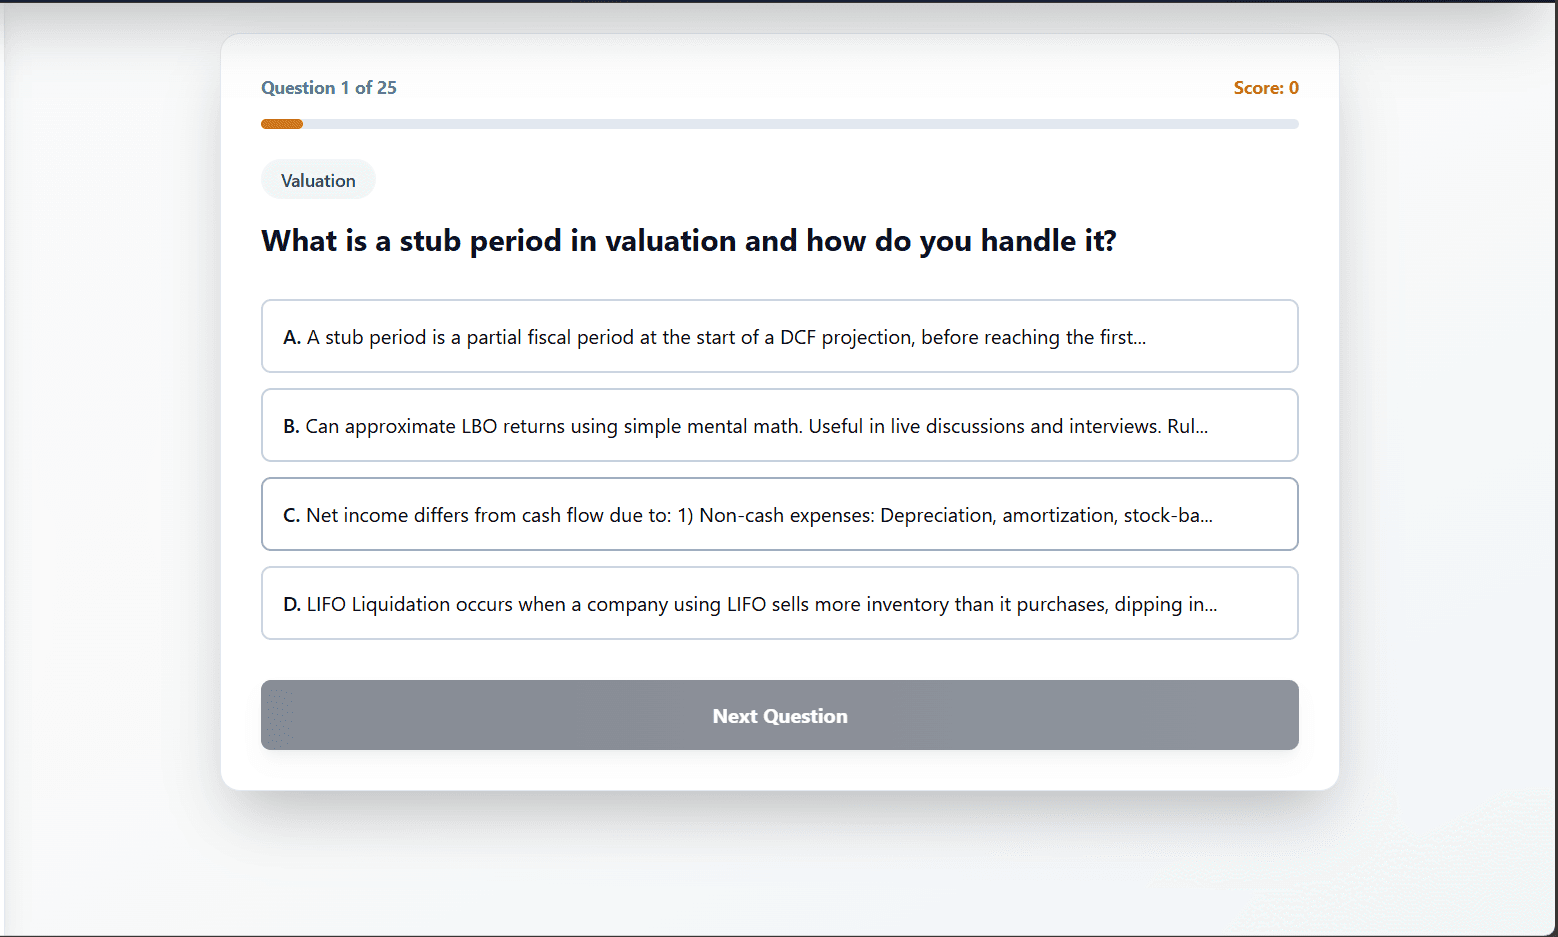Click blank card area beneath Next Question
The width and height of the screenshot is (1558, 937).
coord(779,770)
